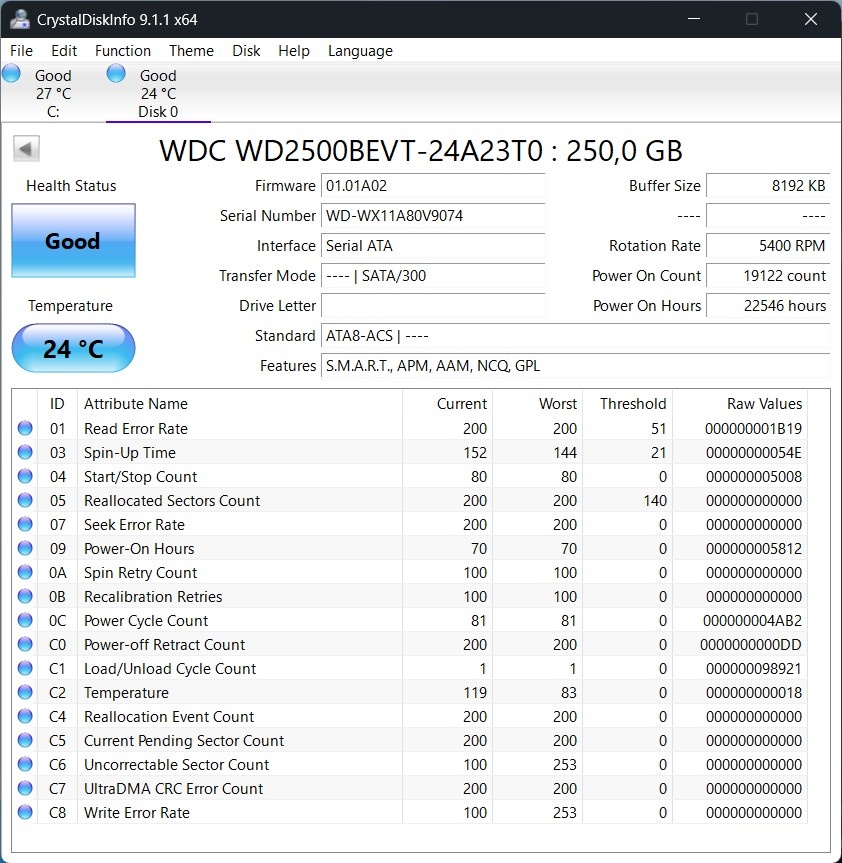Click the 24 °C temperature indicator
Screen dimensions: 842x863
(x=72, y=348)
